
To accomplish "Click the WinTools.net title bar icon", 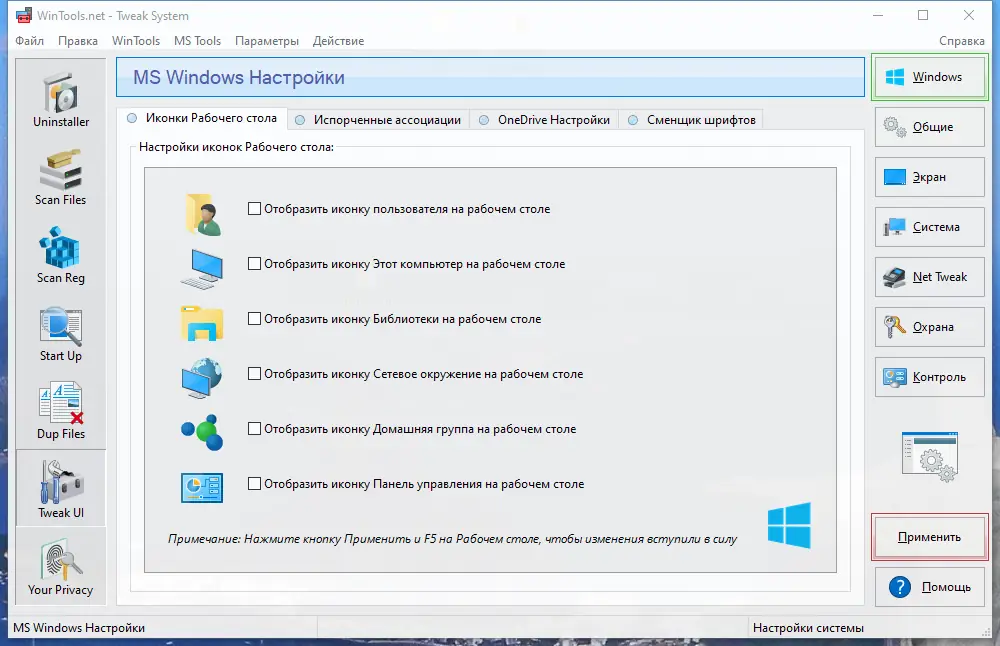I will (x=24, y=15).
